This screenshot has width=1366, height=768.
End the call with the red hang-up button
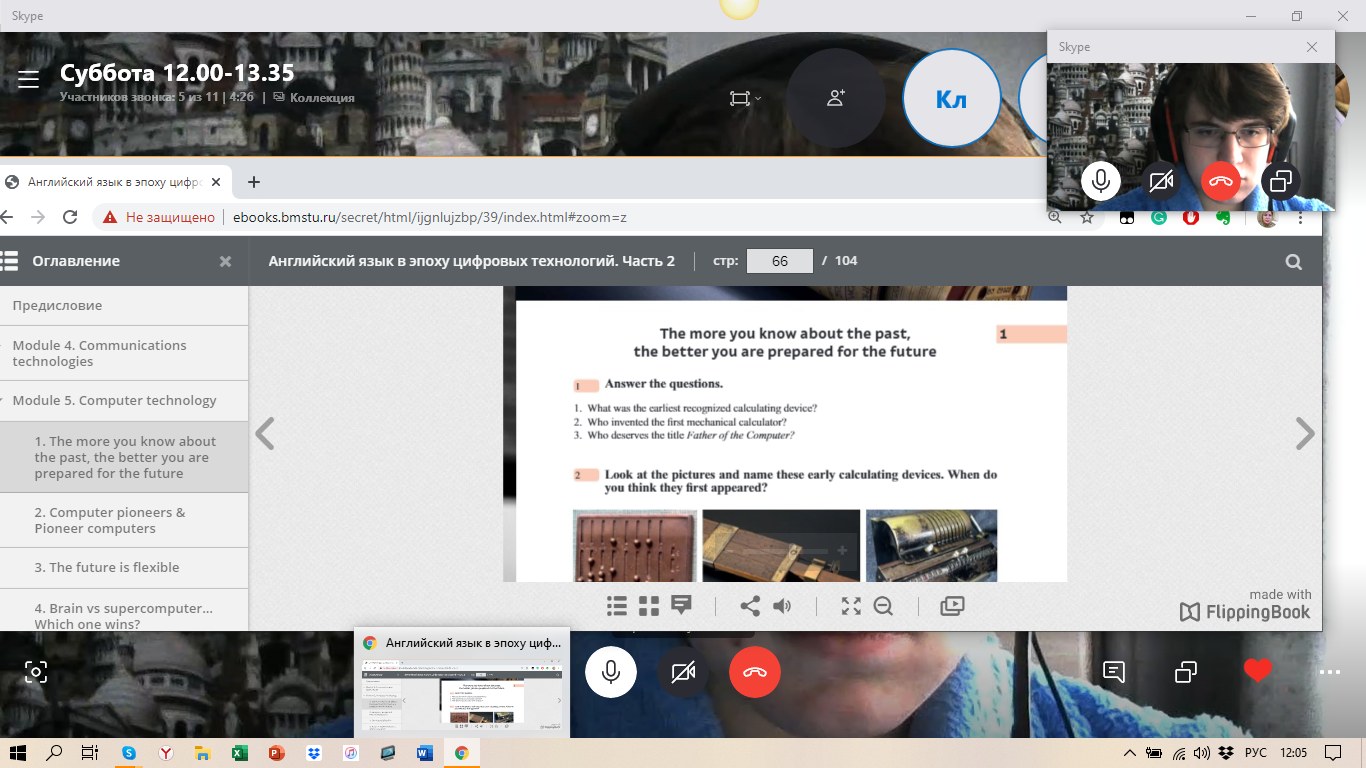(755, 672)
